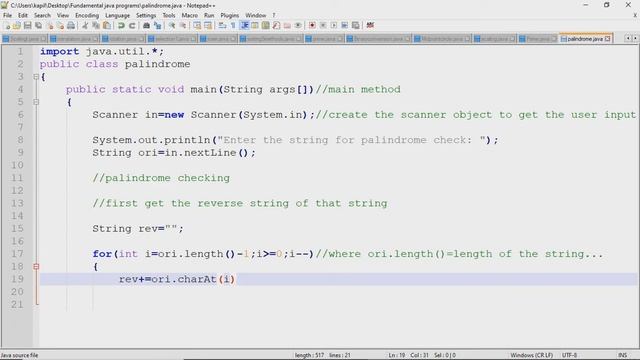Toggle synchronized vertical scrolling
Image resolution: width=640 pixels, height=360 pixels.
[197, 25]
